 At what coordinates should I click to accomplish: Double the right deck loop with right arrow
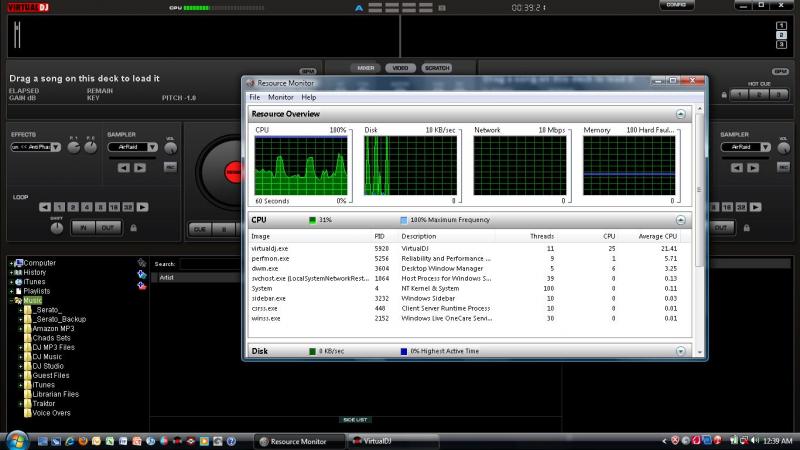point(756,207)
